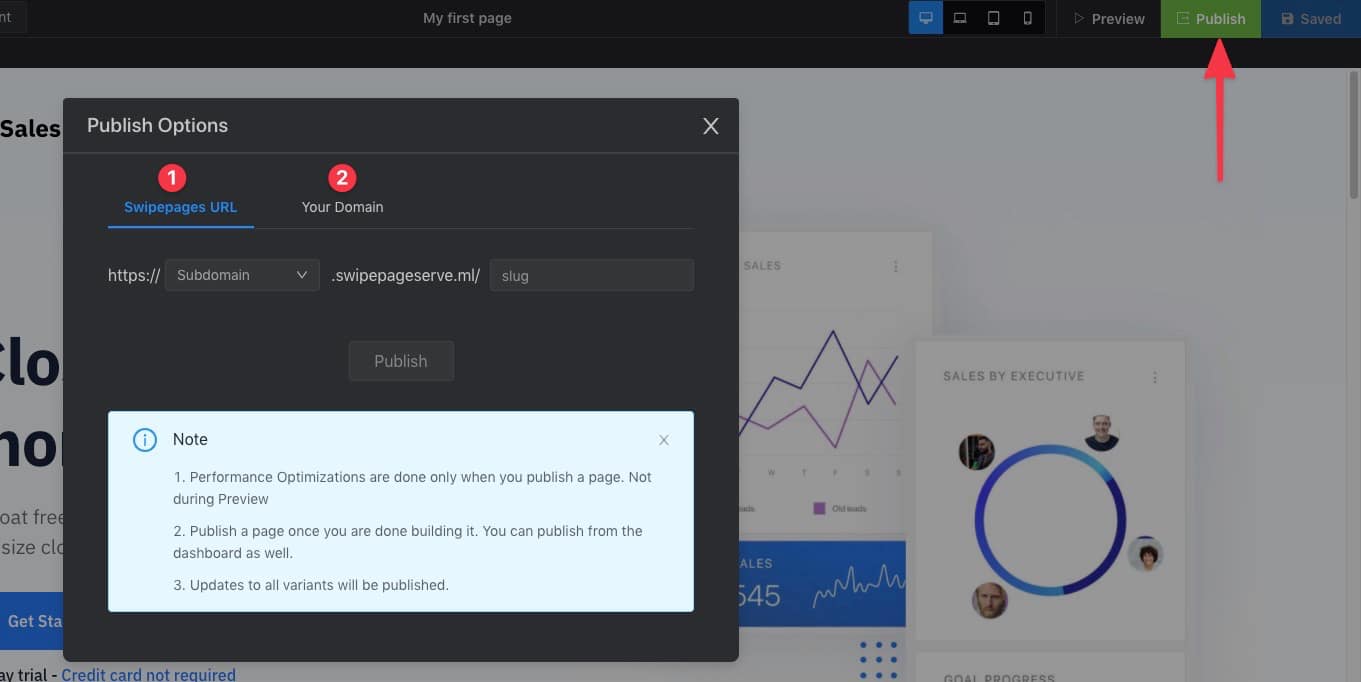Click the left avatar with dark hair on chart
Viewport: 1361px width, 682px height.
pos(976,451)
